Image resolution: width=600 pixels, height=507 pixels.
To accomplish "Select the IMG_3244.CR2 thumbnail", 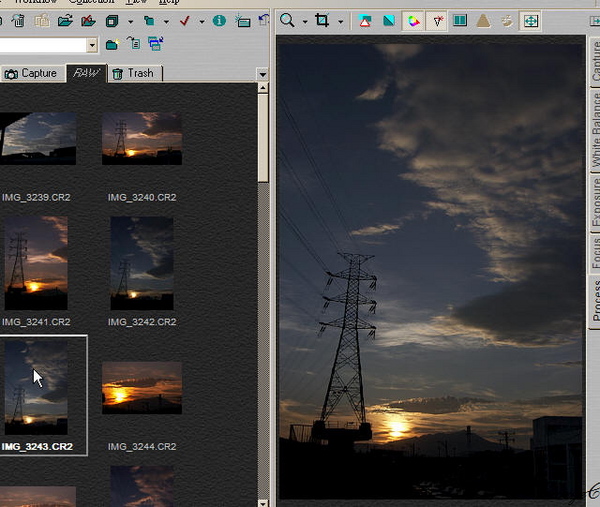I will pyautogui.click(x=142, y=388).
